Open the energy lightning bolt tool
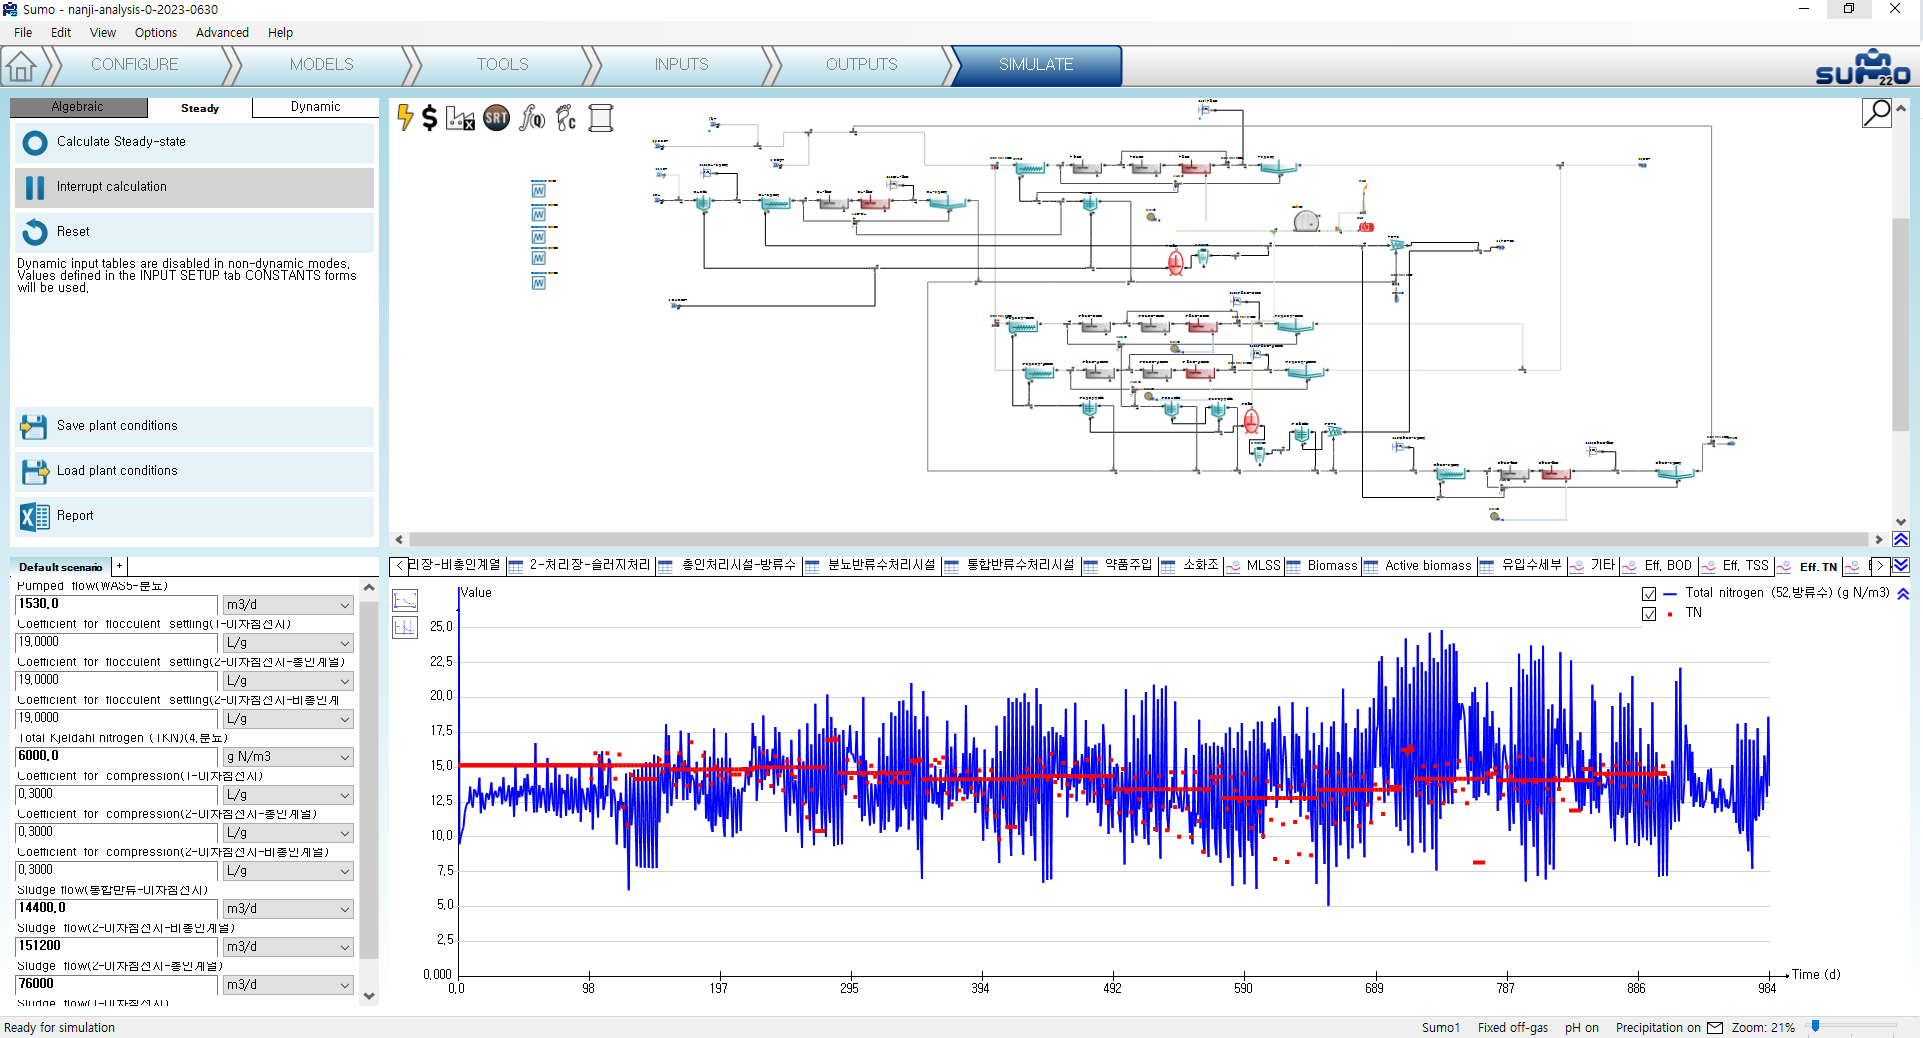This screenshot has width=1923, height=1038. tap(405, 118)
